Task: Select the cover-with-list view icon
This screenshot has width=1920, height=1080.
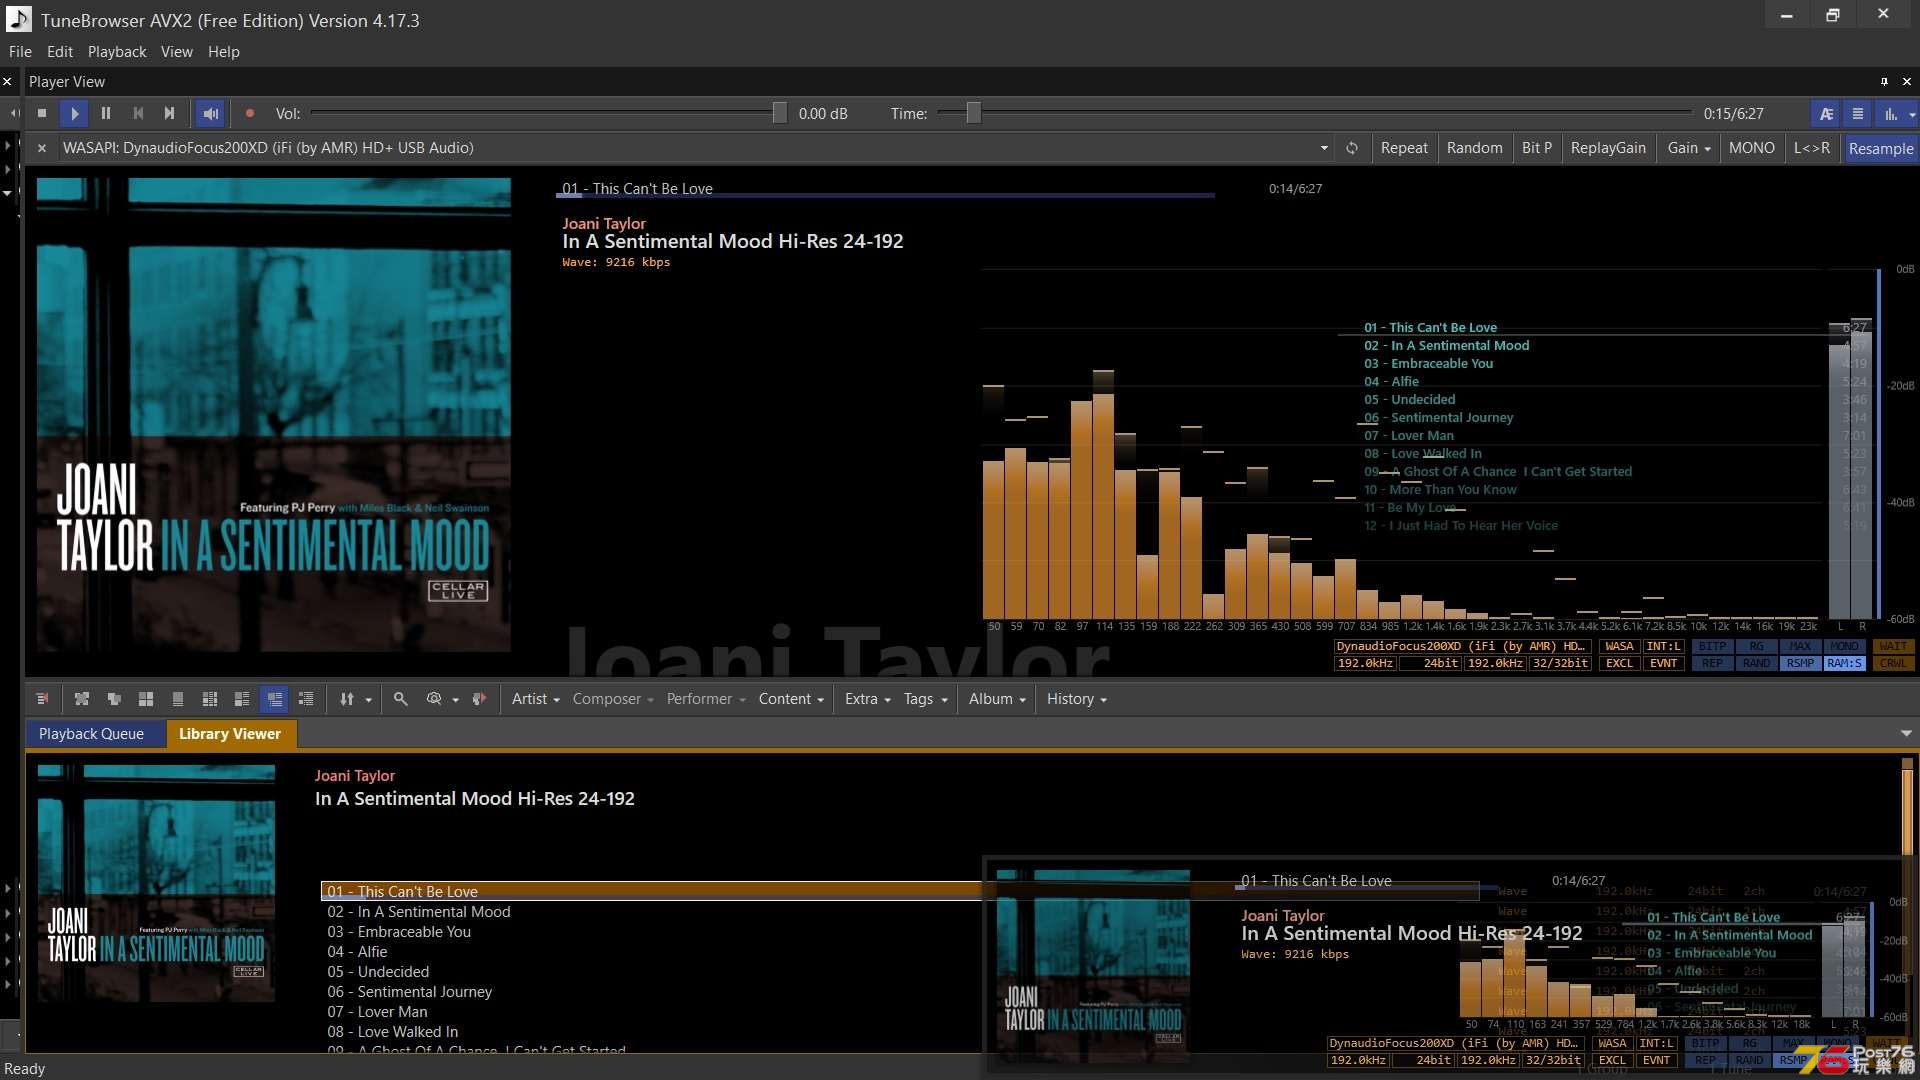Action: [242, 699]
